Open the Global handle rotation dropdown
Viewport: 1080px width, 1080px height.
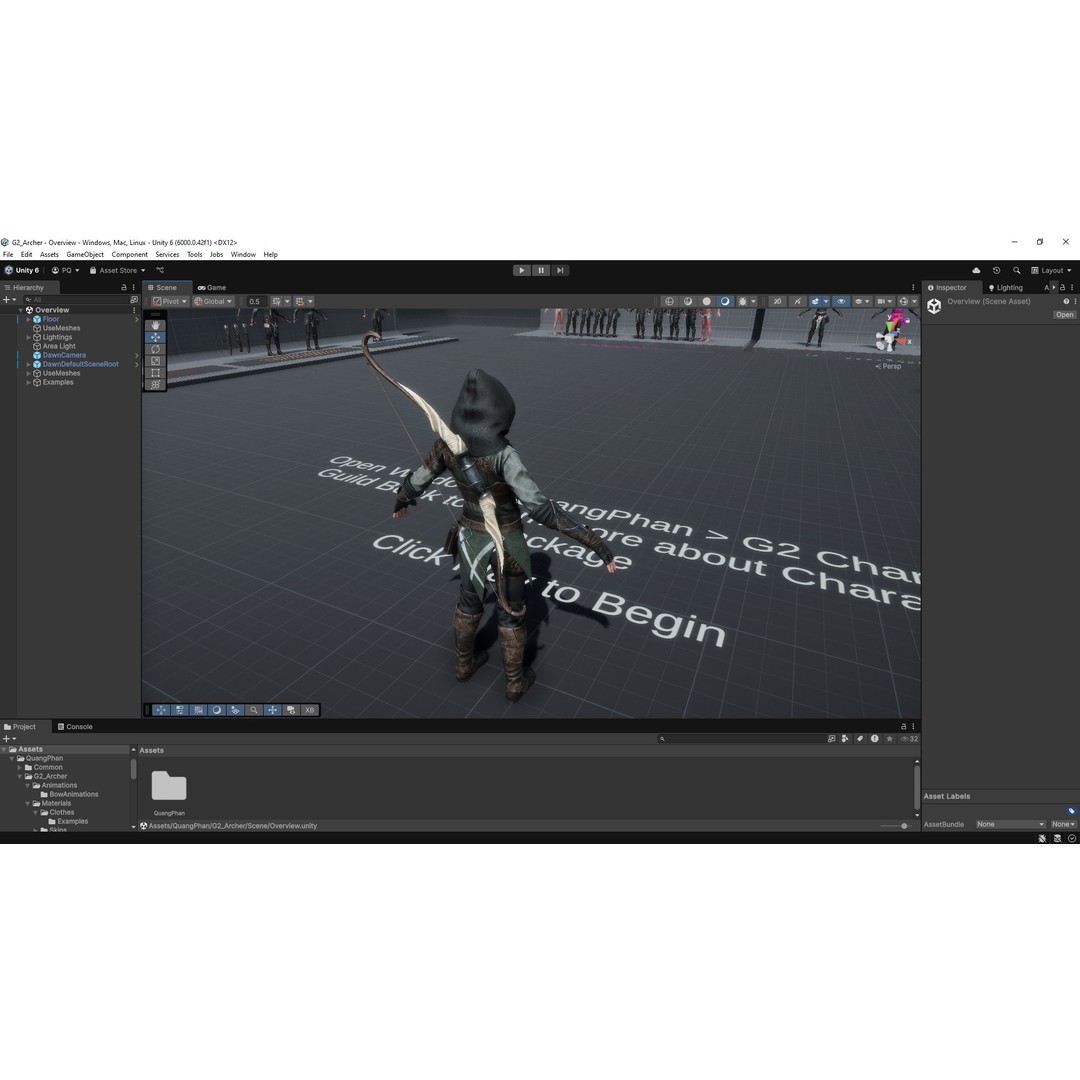click(213, 302)
